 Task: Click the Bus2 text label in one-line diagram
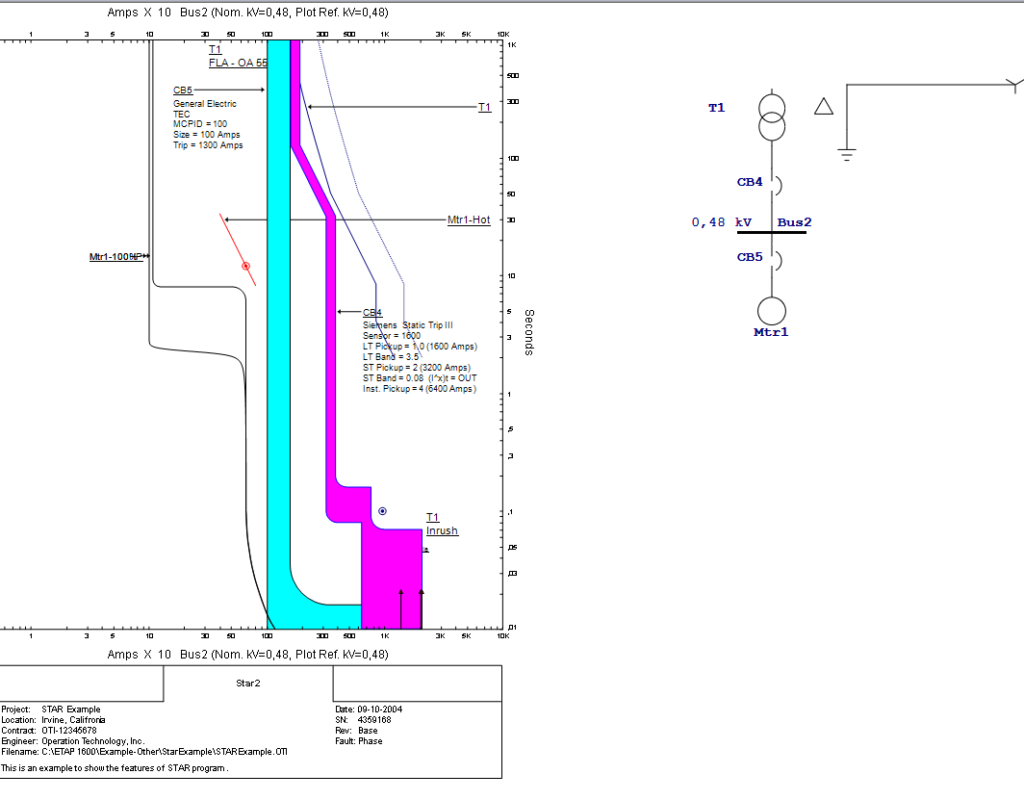(x=794, y=222)
